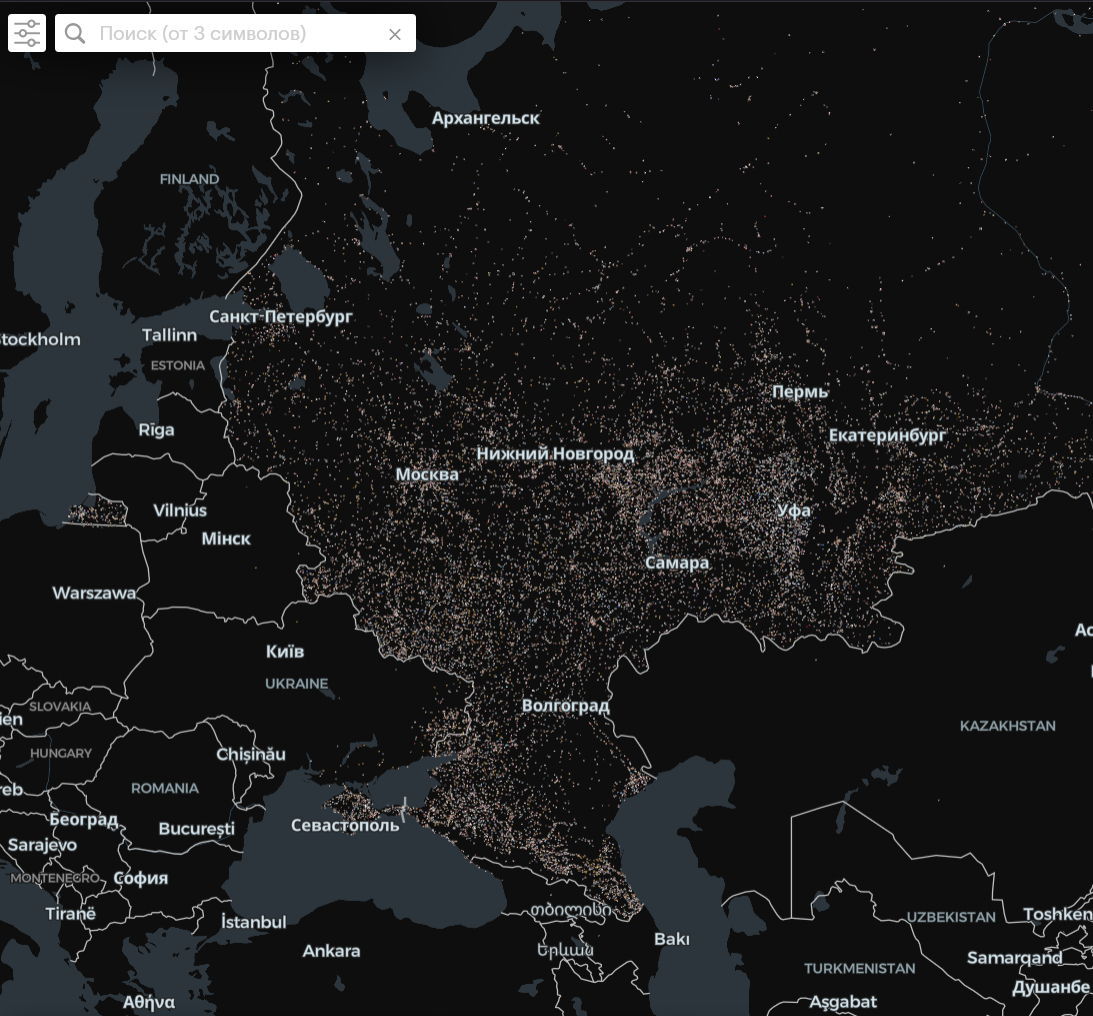Image resolution: width=1093 pixels, height=1016 pixels.
Task: Select Самара on the map
Action: 677,563
